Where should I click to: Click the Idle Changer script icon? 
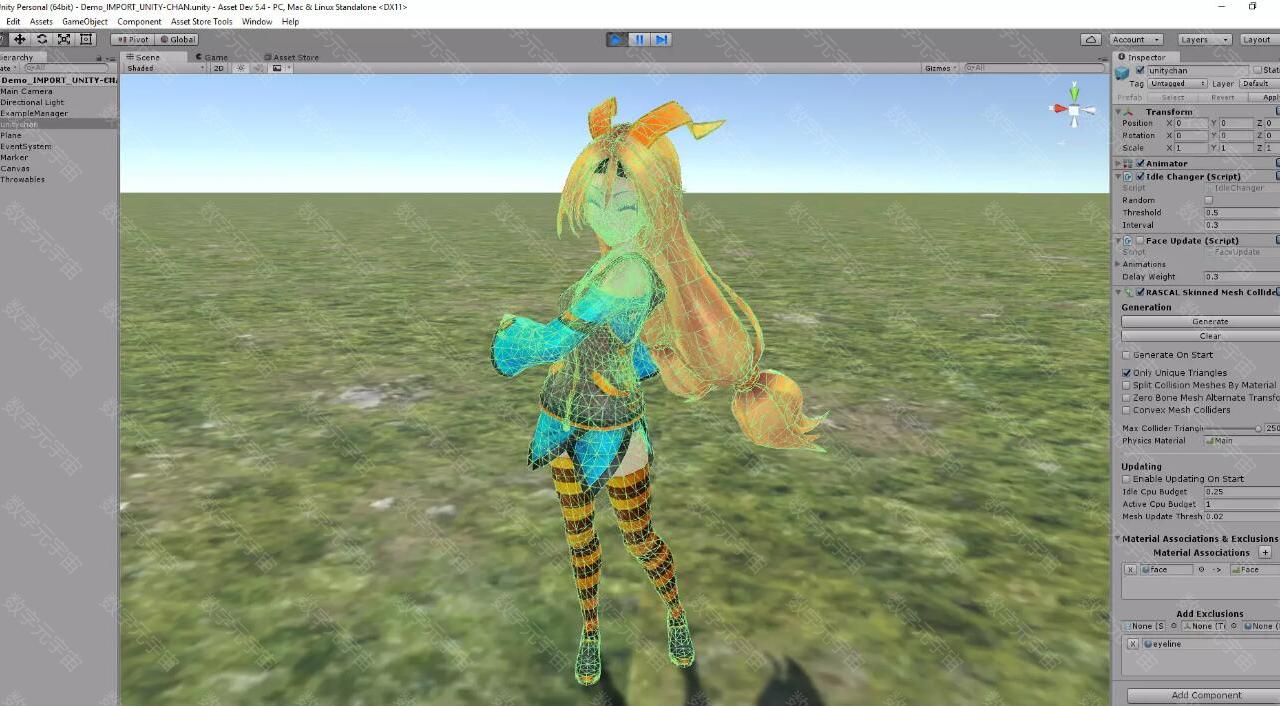click(1128, 176)
